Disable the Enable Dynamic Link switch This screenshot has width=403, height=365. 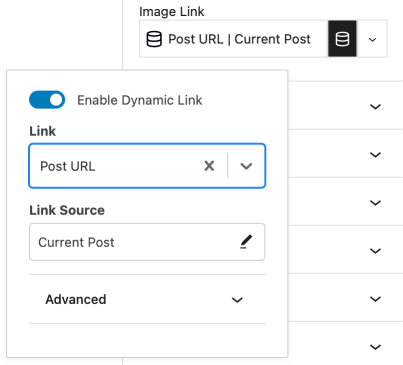click(47, 100)
